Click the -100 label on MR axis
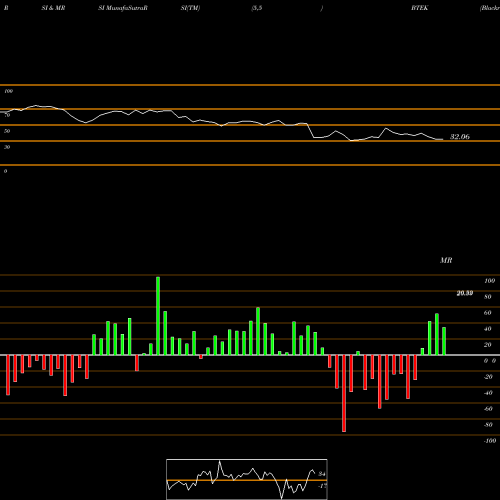Image resolution: width=500 pixels, height=500 pixels. (490, 441)
